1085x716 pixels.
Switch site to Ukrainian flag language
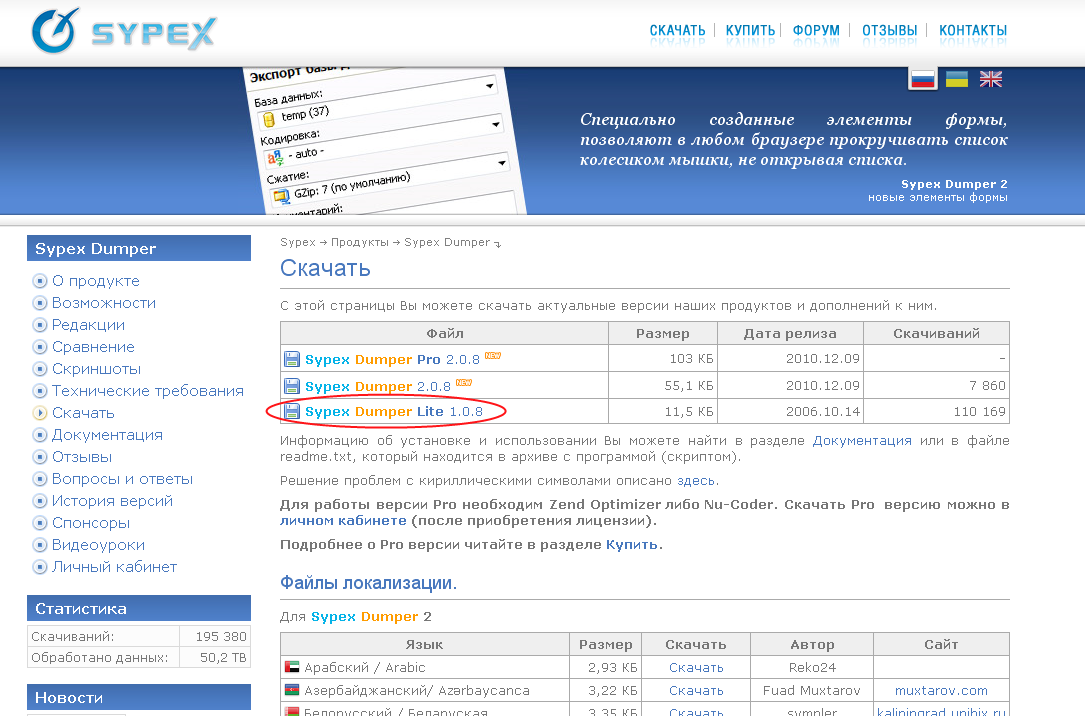(957, 79)
